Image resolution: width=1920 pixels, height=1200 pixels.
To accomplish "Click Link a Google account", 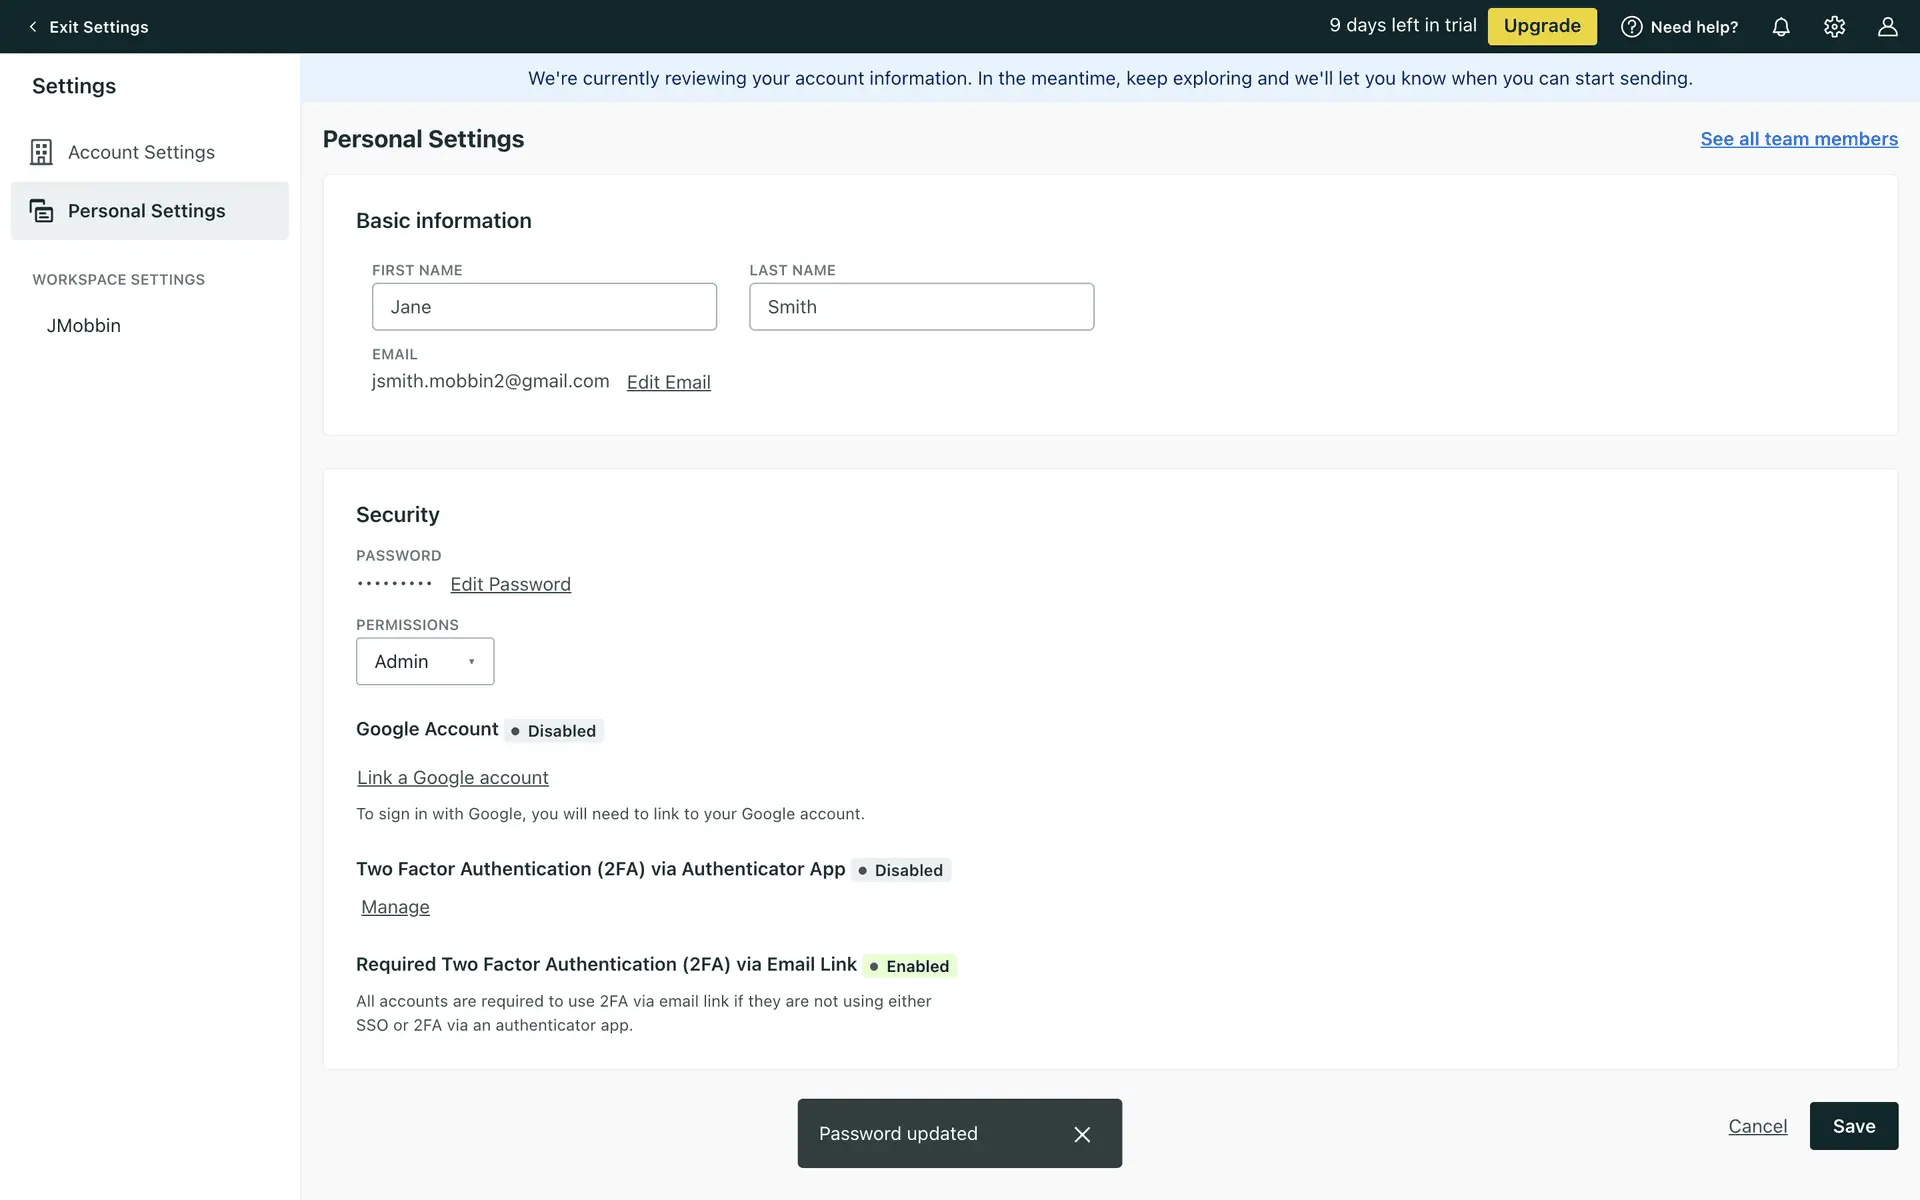I will pyautogui.click(x=452, y=778).
